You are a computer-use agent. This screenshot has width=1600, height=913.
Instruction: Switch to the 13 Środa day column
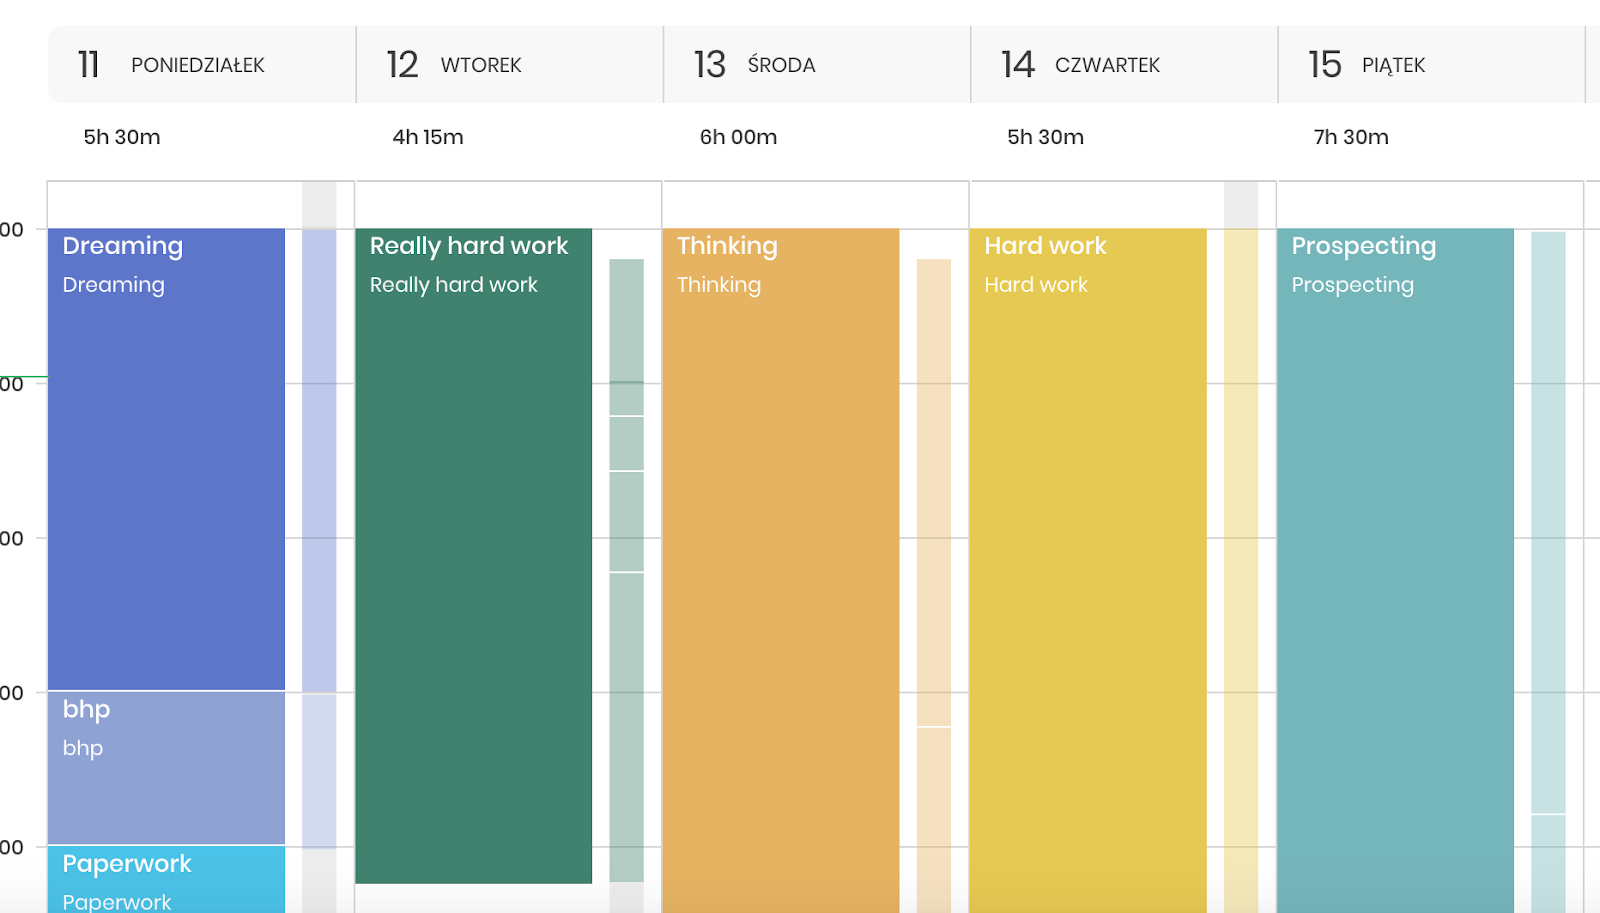pos(816,65)
